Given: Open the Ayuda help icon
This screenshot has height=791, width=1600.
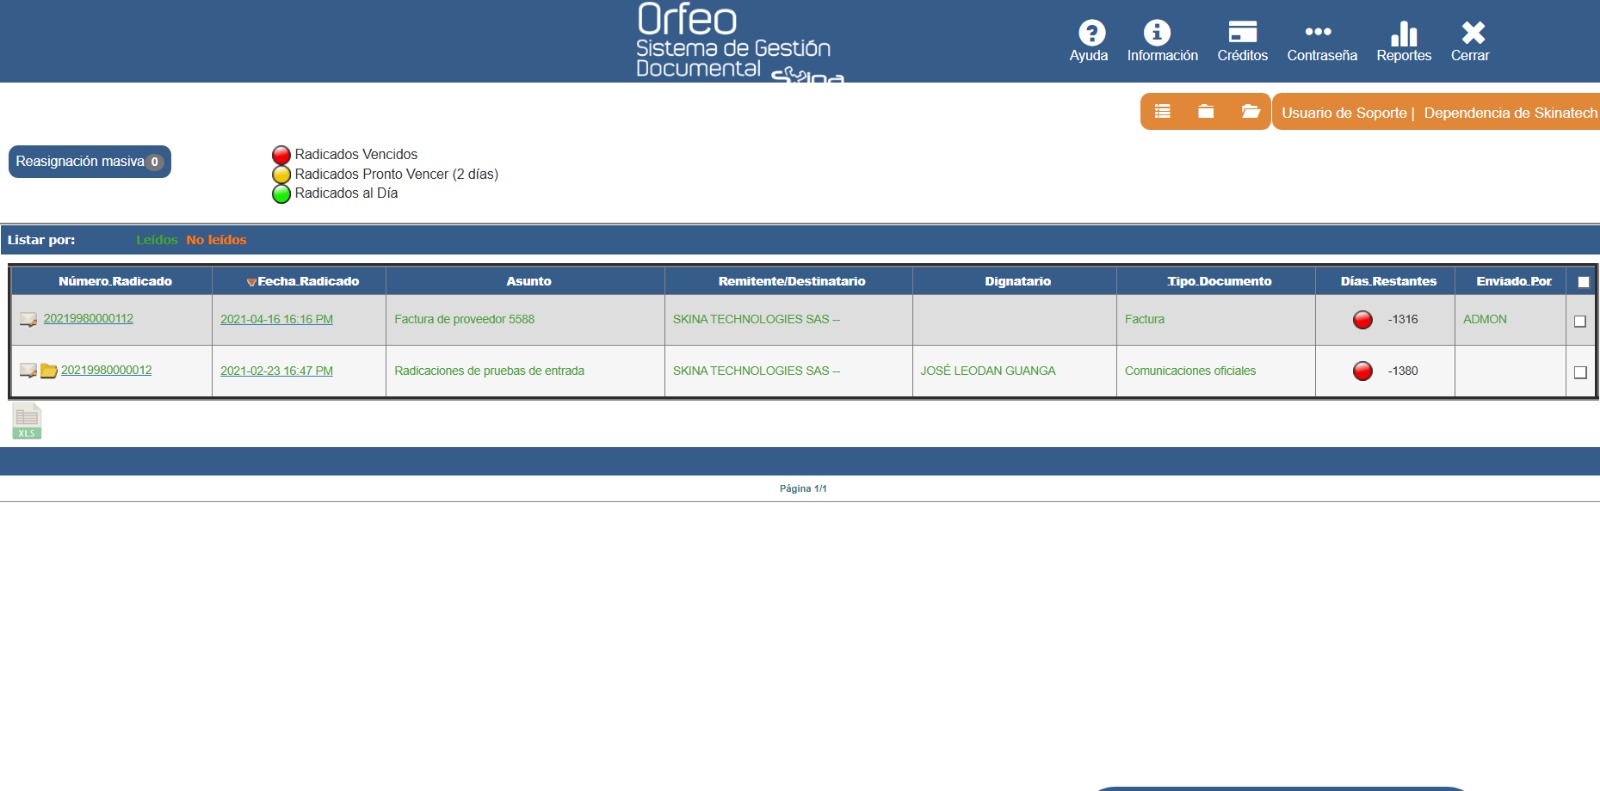Looking at the screenshot, I should (1091, 34).
